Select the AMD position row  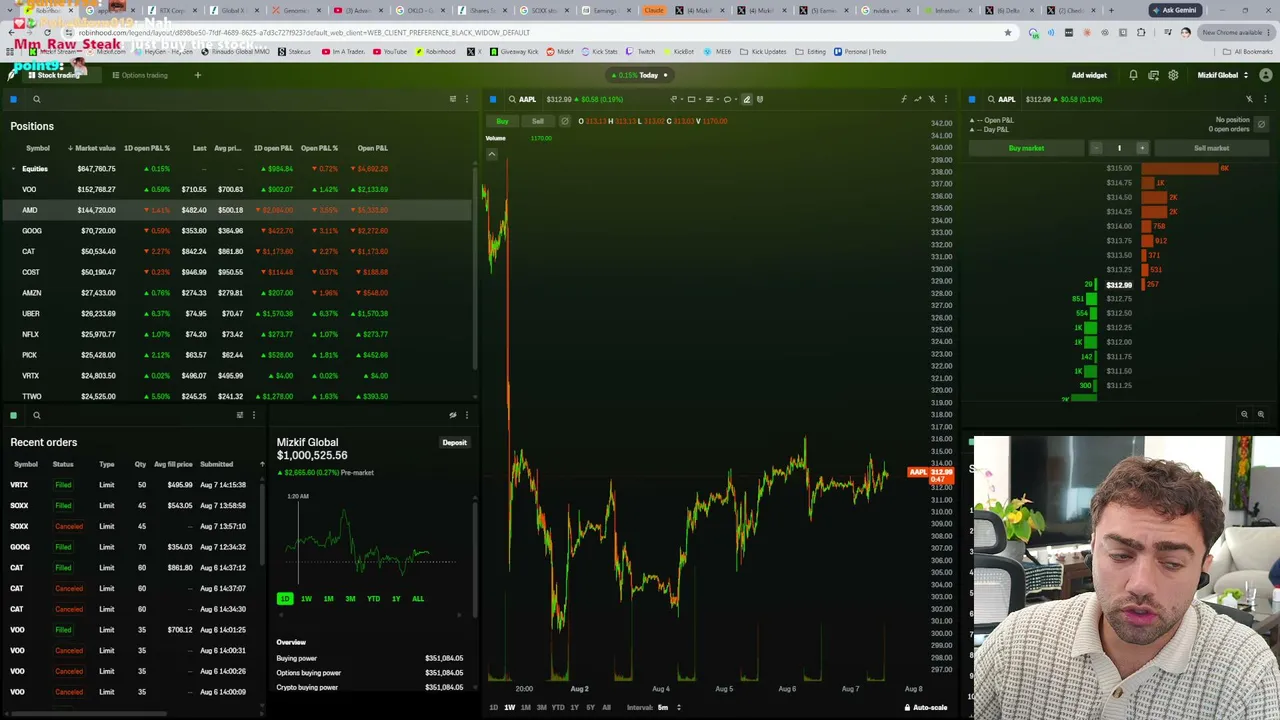tap(236, 210)
